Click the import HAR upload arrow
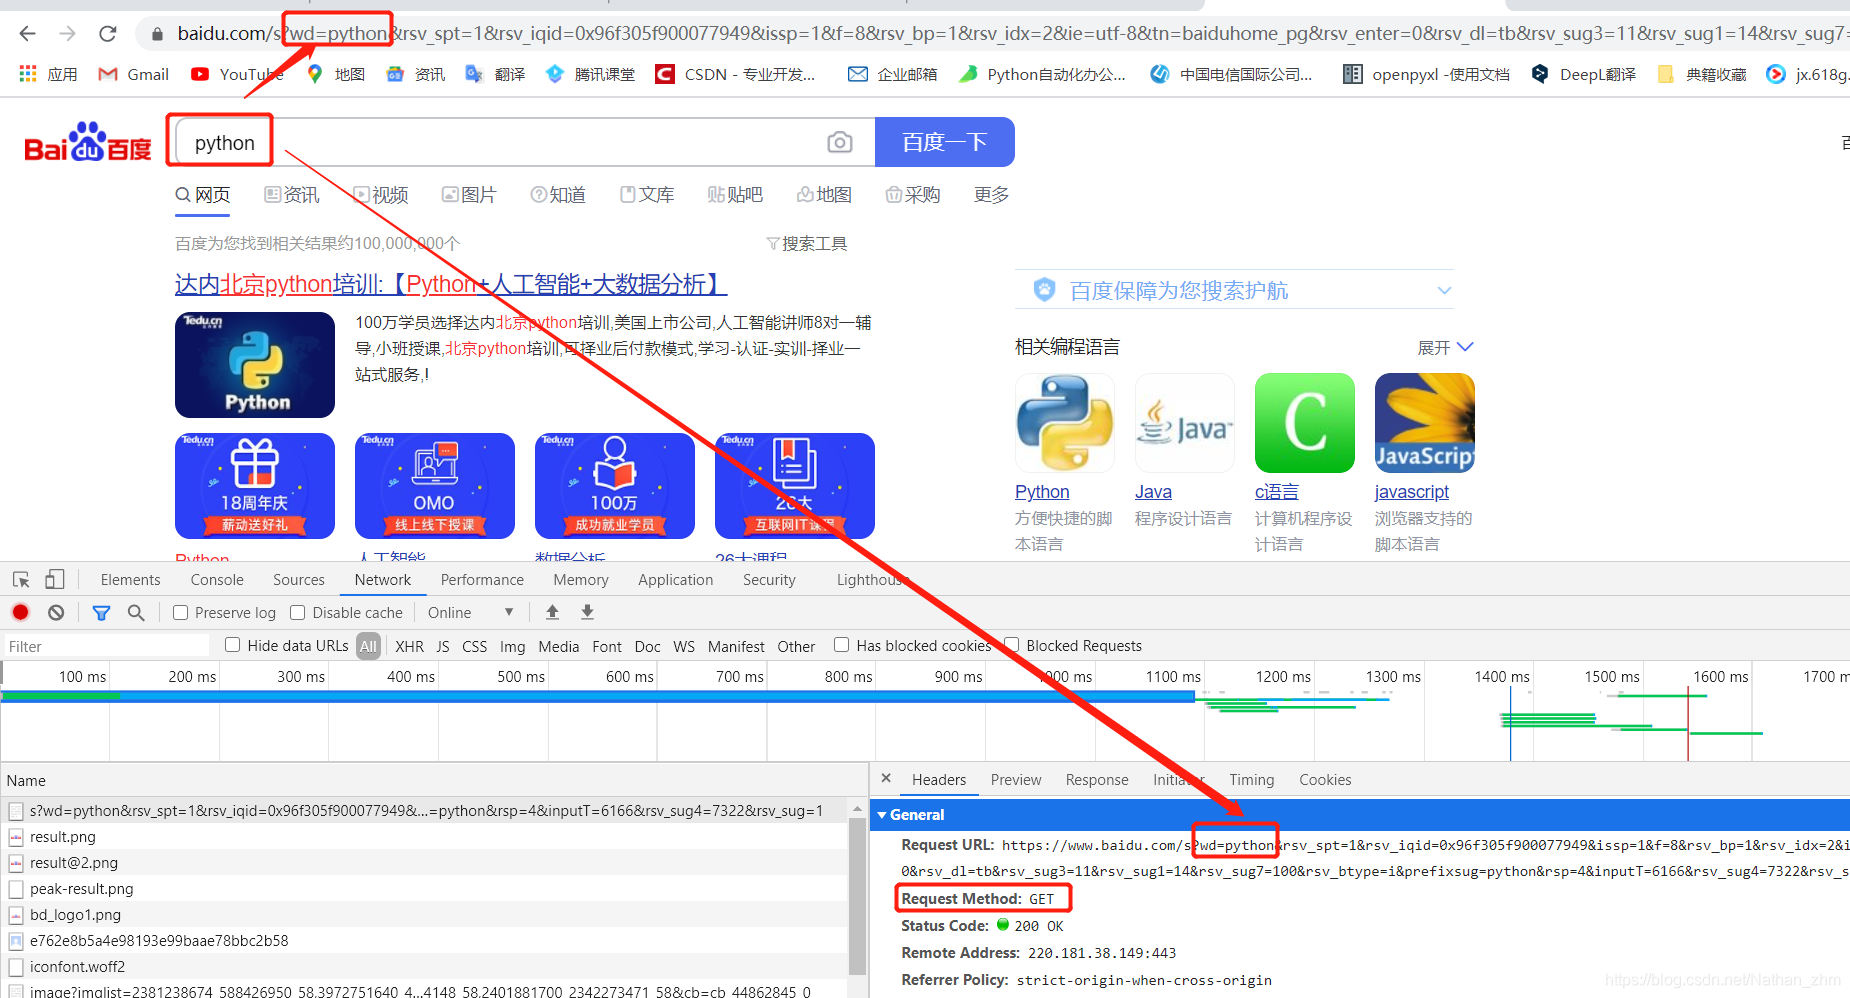The width and height of the screenshot is (1850, 998). [552, 612]
